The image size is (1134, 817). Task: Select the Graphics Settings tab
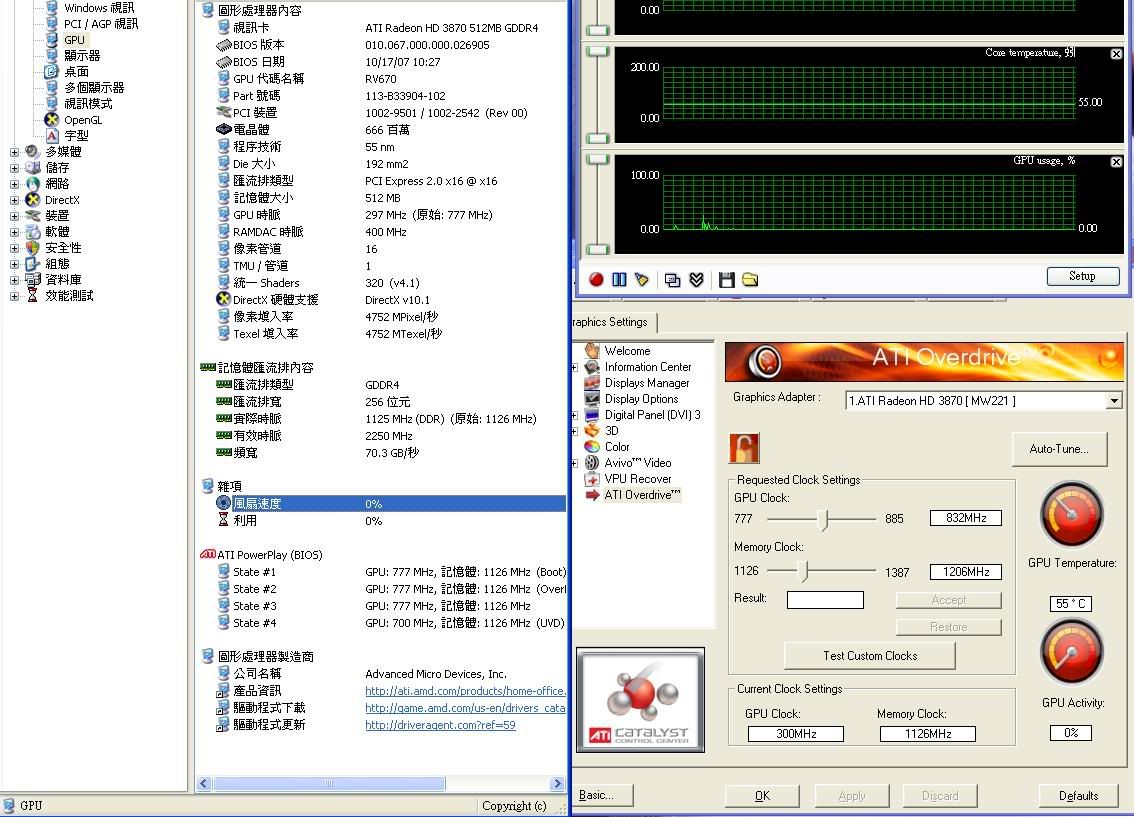[609, 322]
